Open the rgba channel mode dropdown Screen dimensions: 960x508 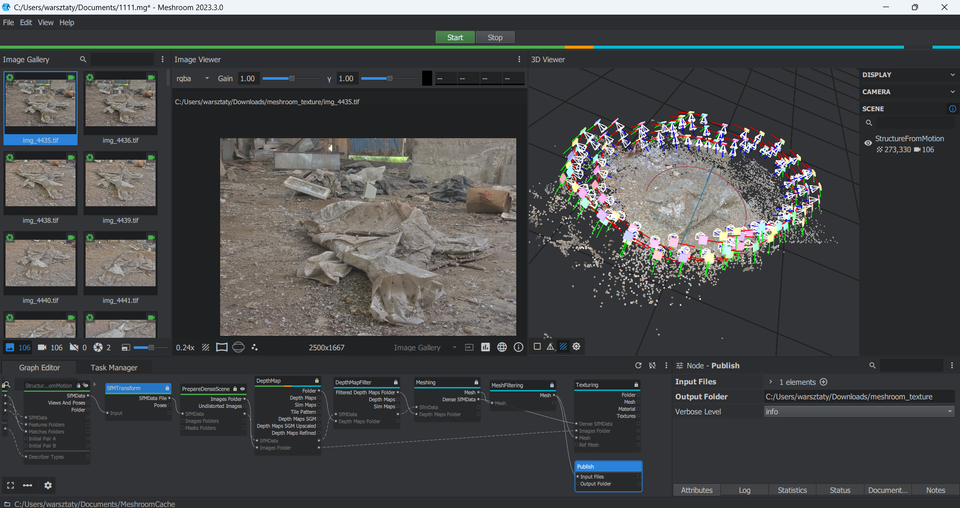click(193, 78)
